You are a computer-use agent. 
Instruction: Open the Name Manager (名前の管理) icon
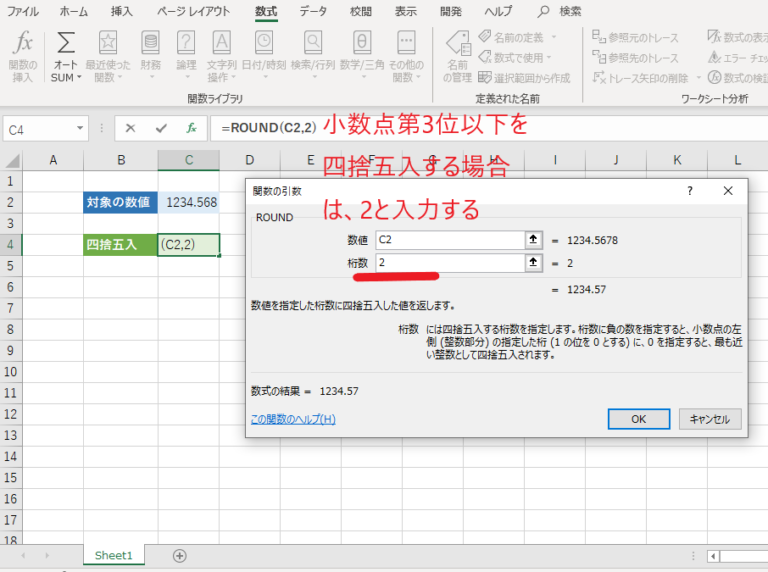click(x=458, y=43)
